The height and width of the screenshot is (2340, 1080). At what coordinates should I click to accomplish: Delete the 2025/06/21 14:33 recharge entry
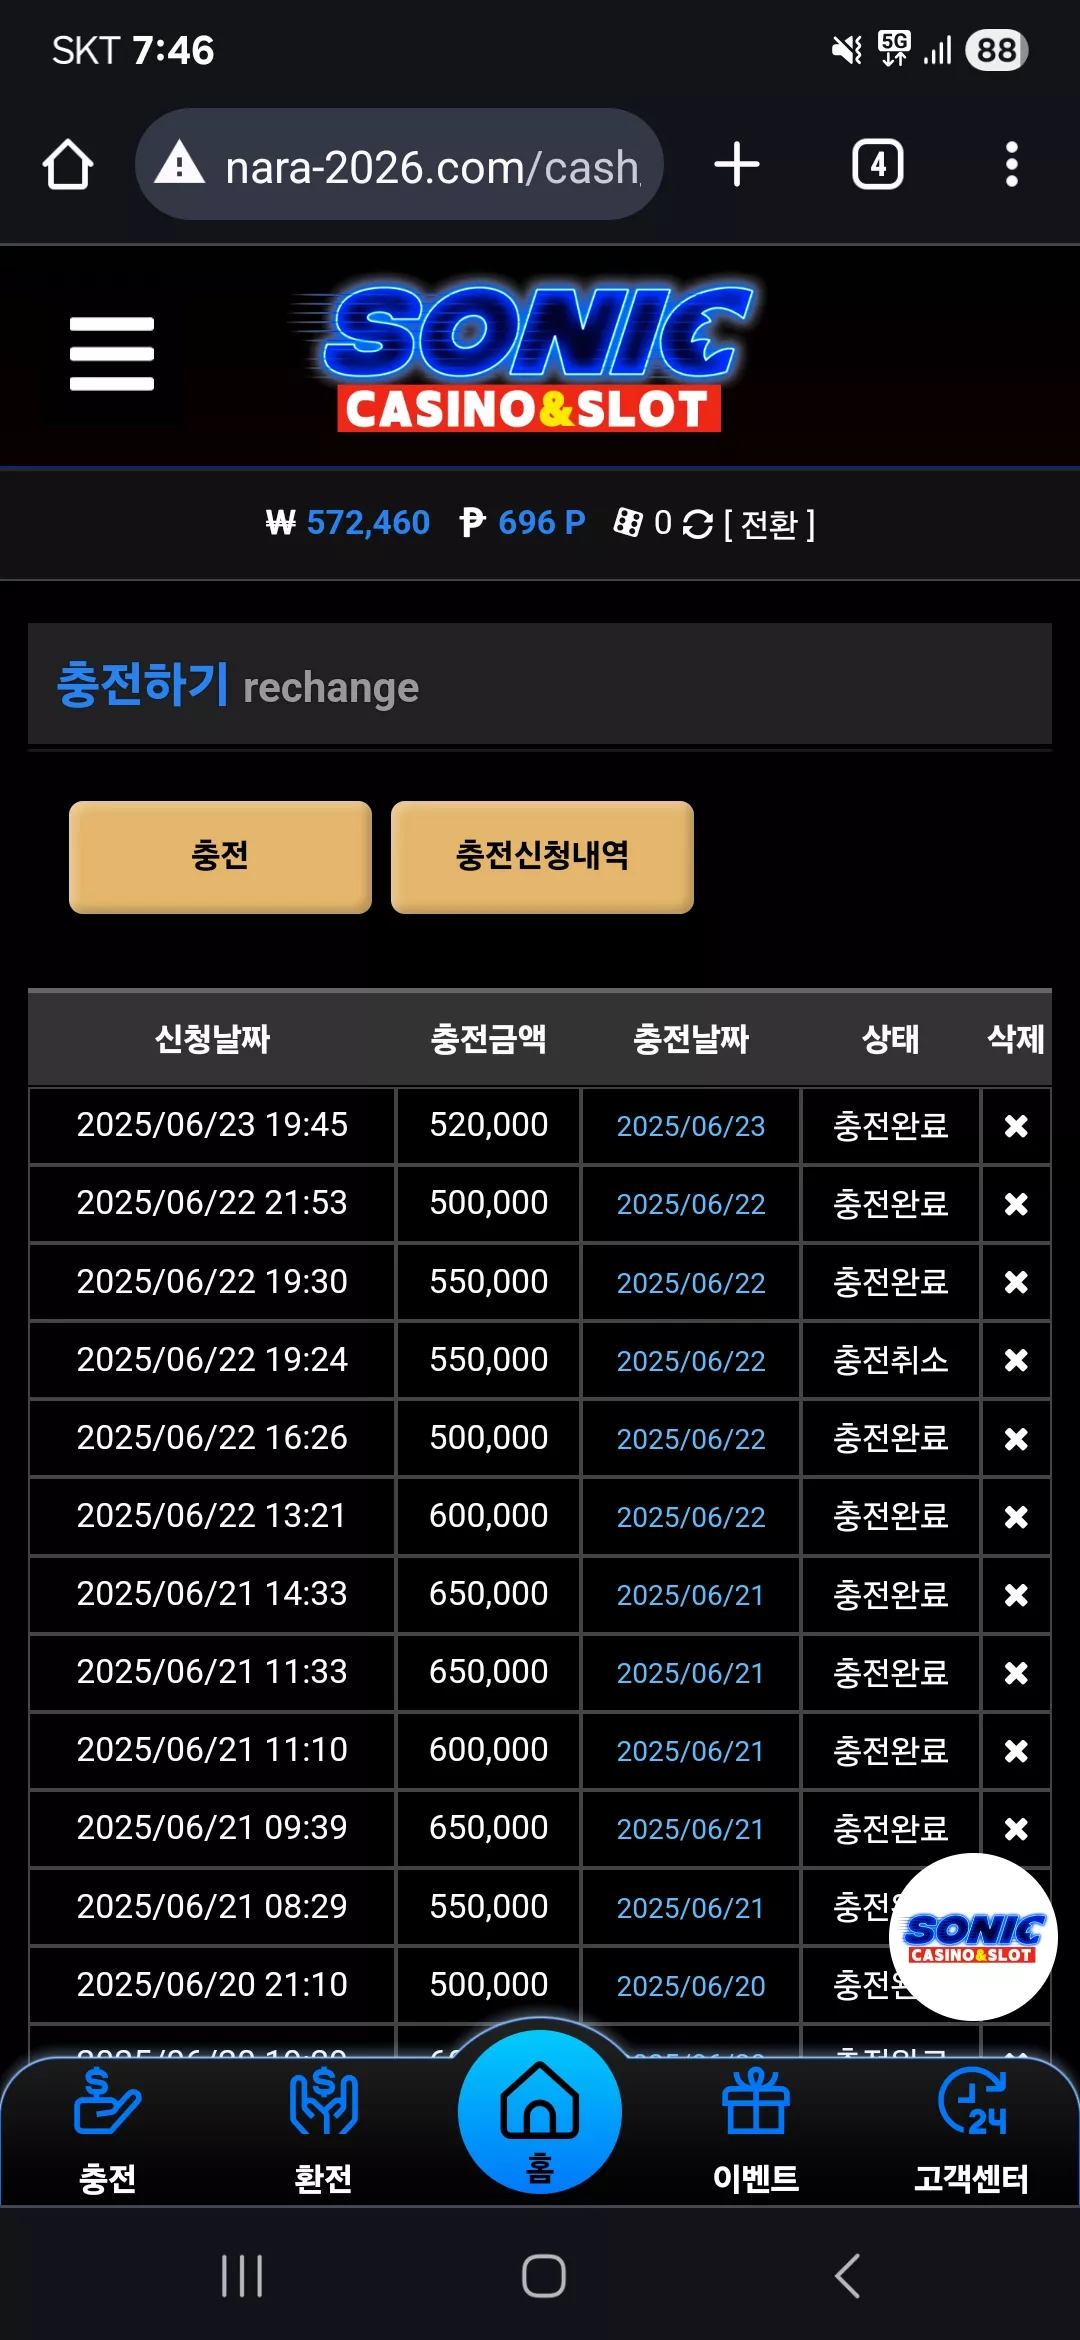[1016, 1594]
